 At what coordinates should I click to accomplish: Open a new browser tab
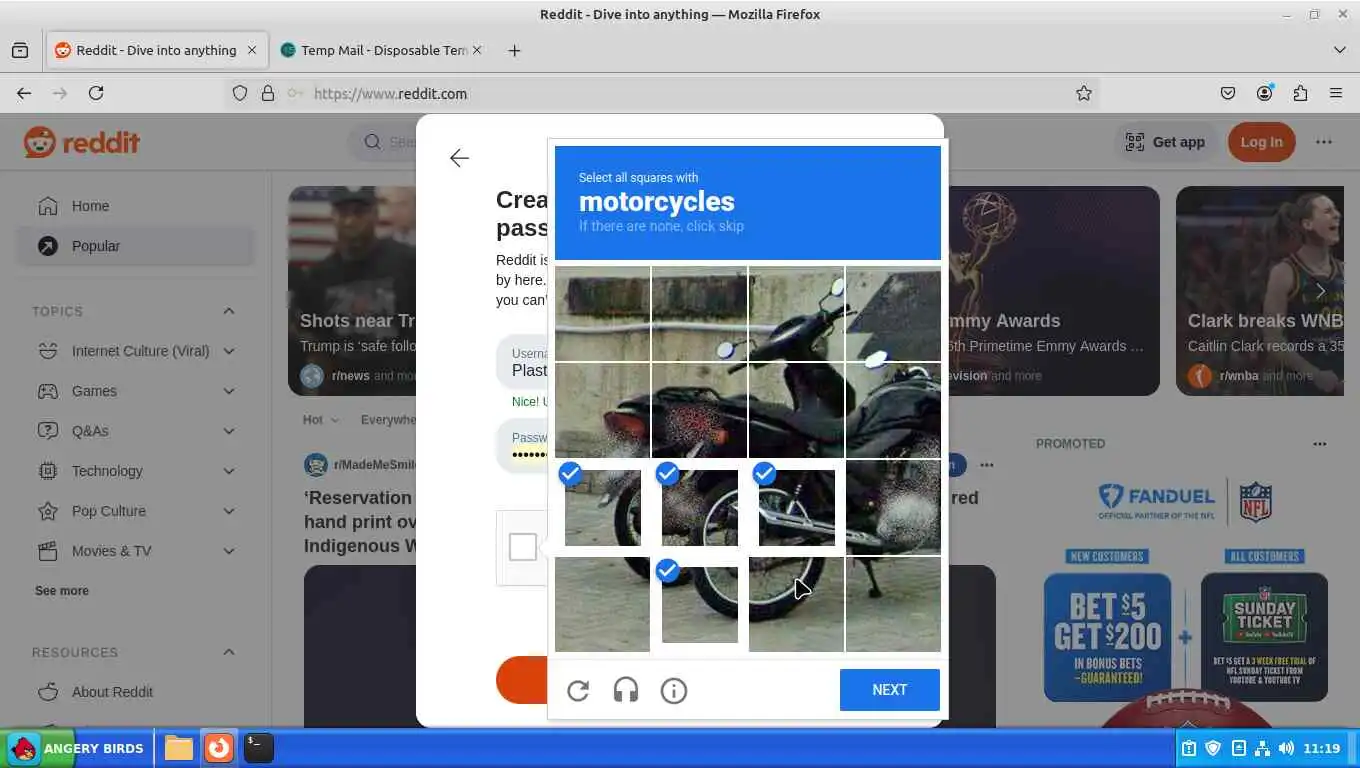click(514, 50)
